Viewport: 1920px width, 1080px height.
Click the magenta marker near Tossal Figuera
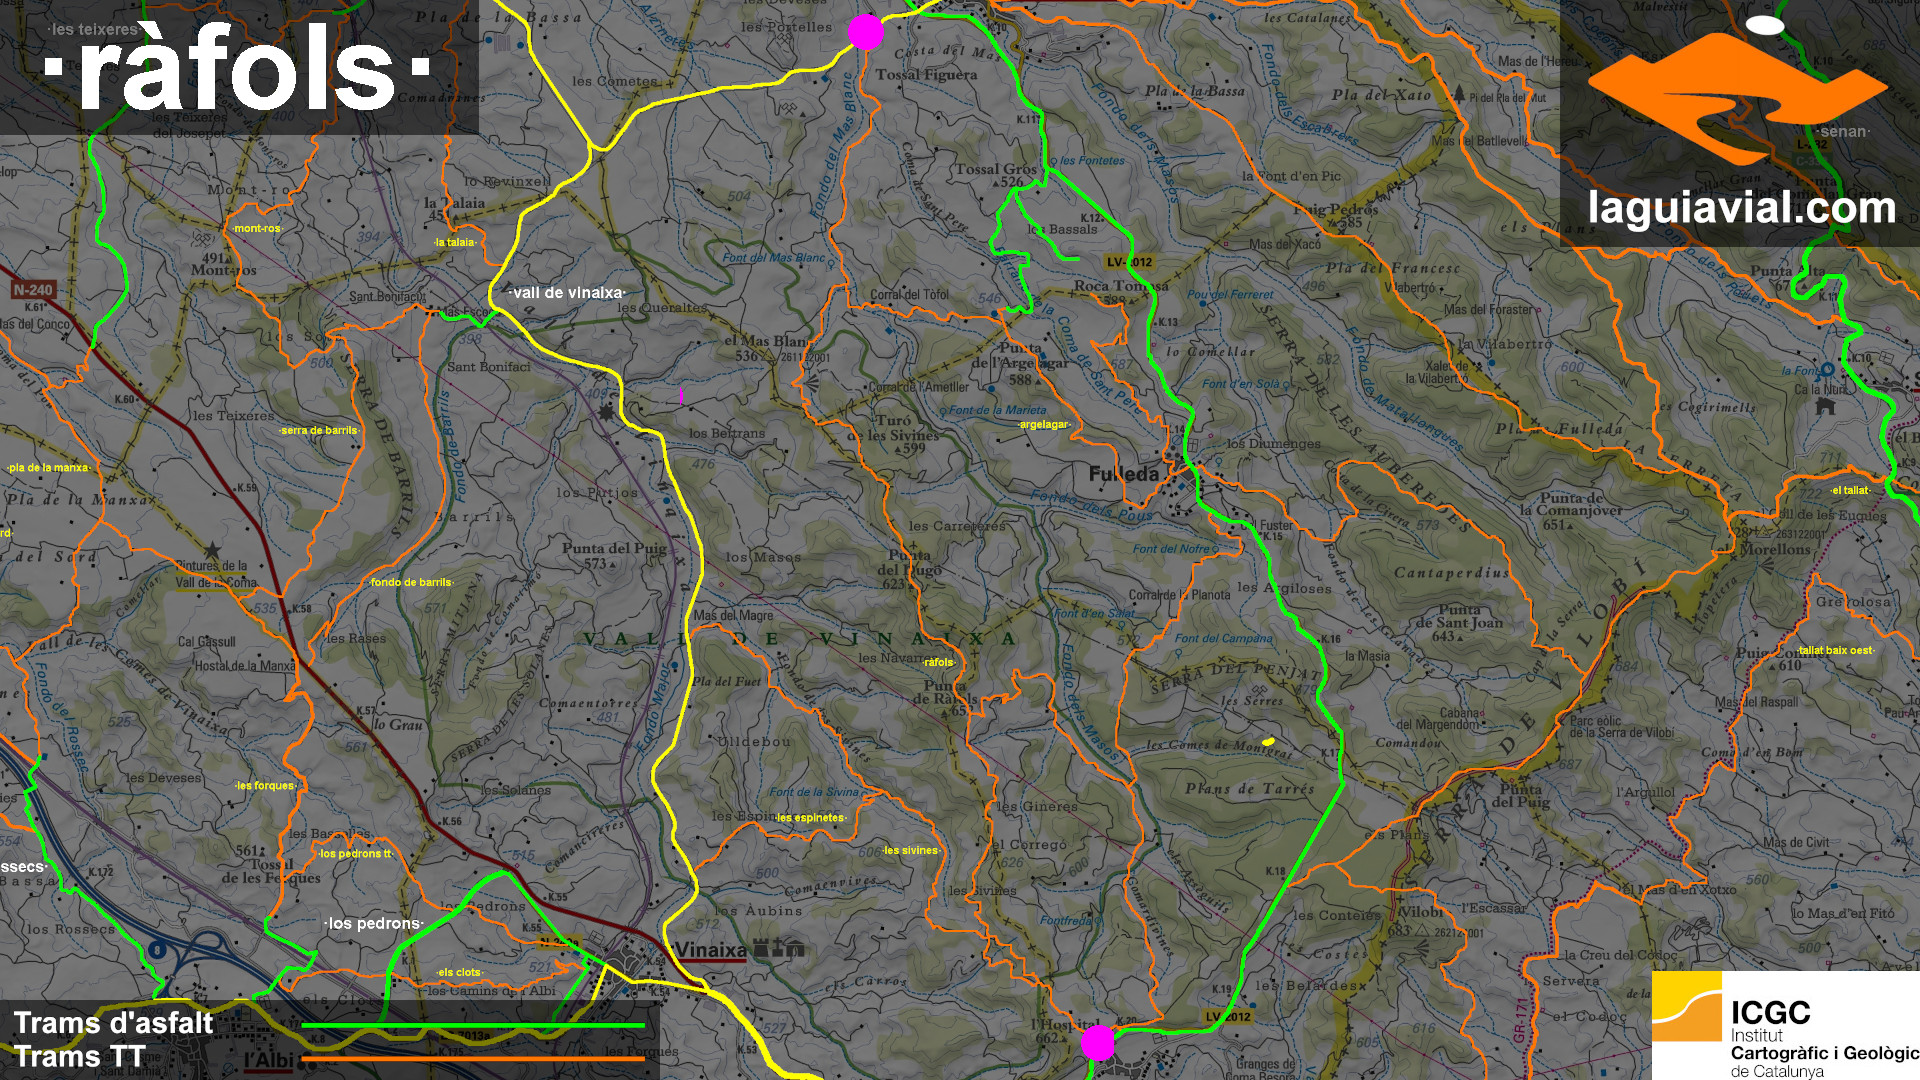(866, 32)
